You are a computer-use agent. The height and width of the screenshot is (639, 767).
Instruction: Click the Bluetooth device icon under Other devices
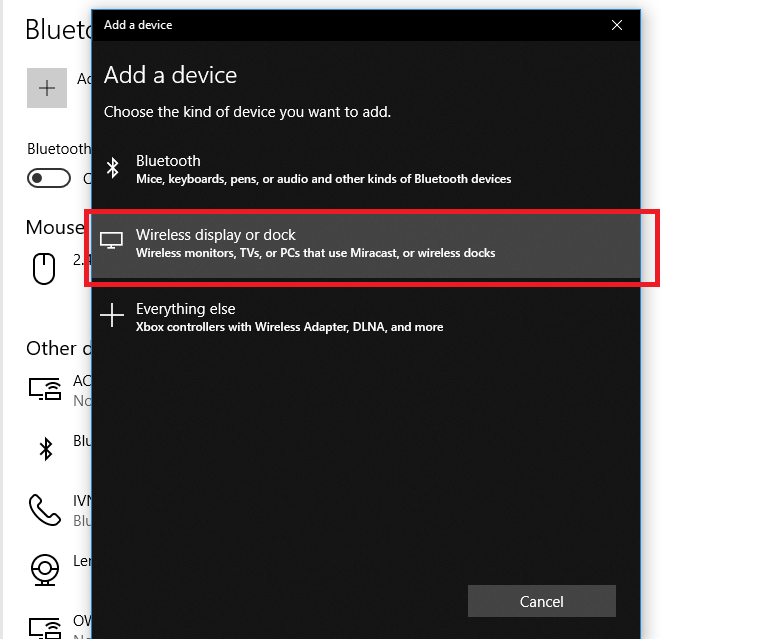[46, 449]
